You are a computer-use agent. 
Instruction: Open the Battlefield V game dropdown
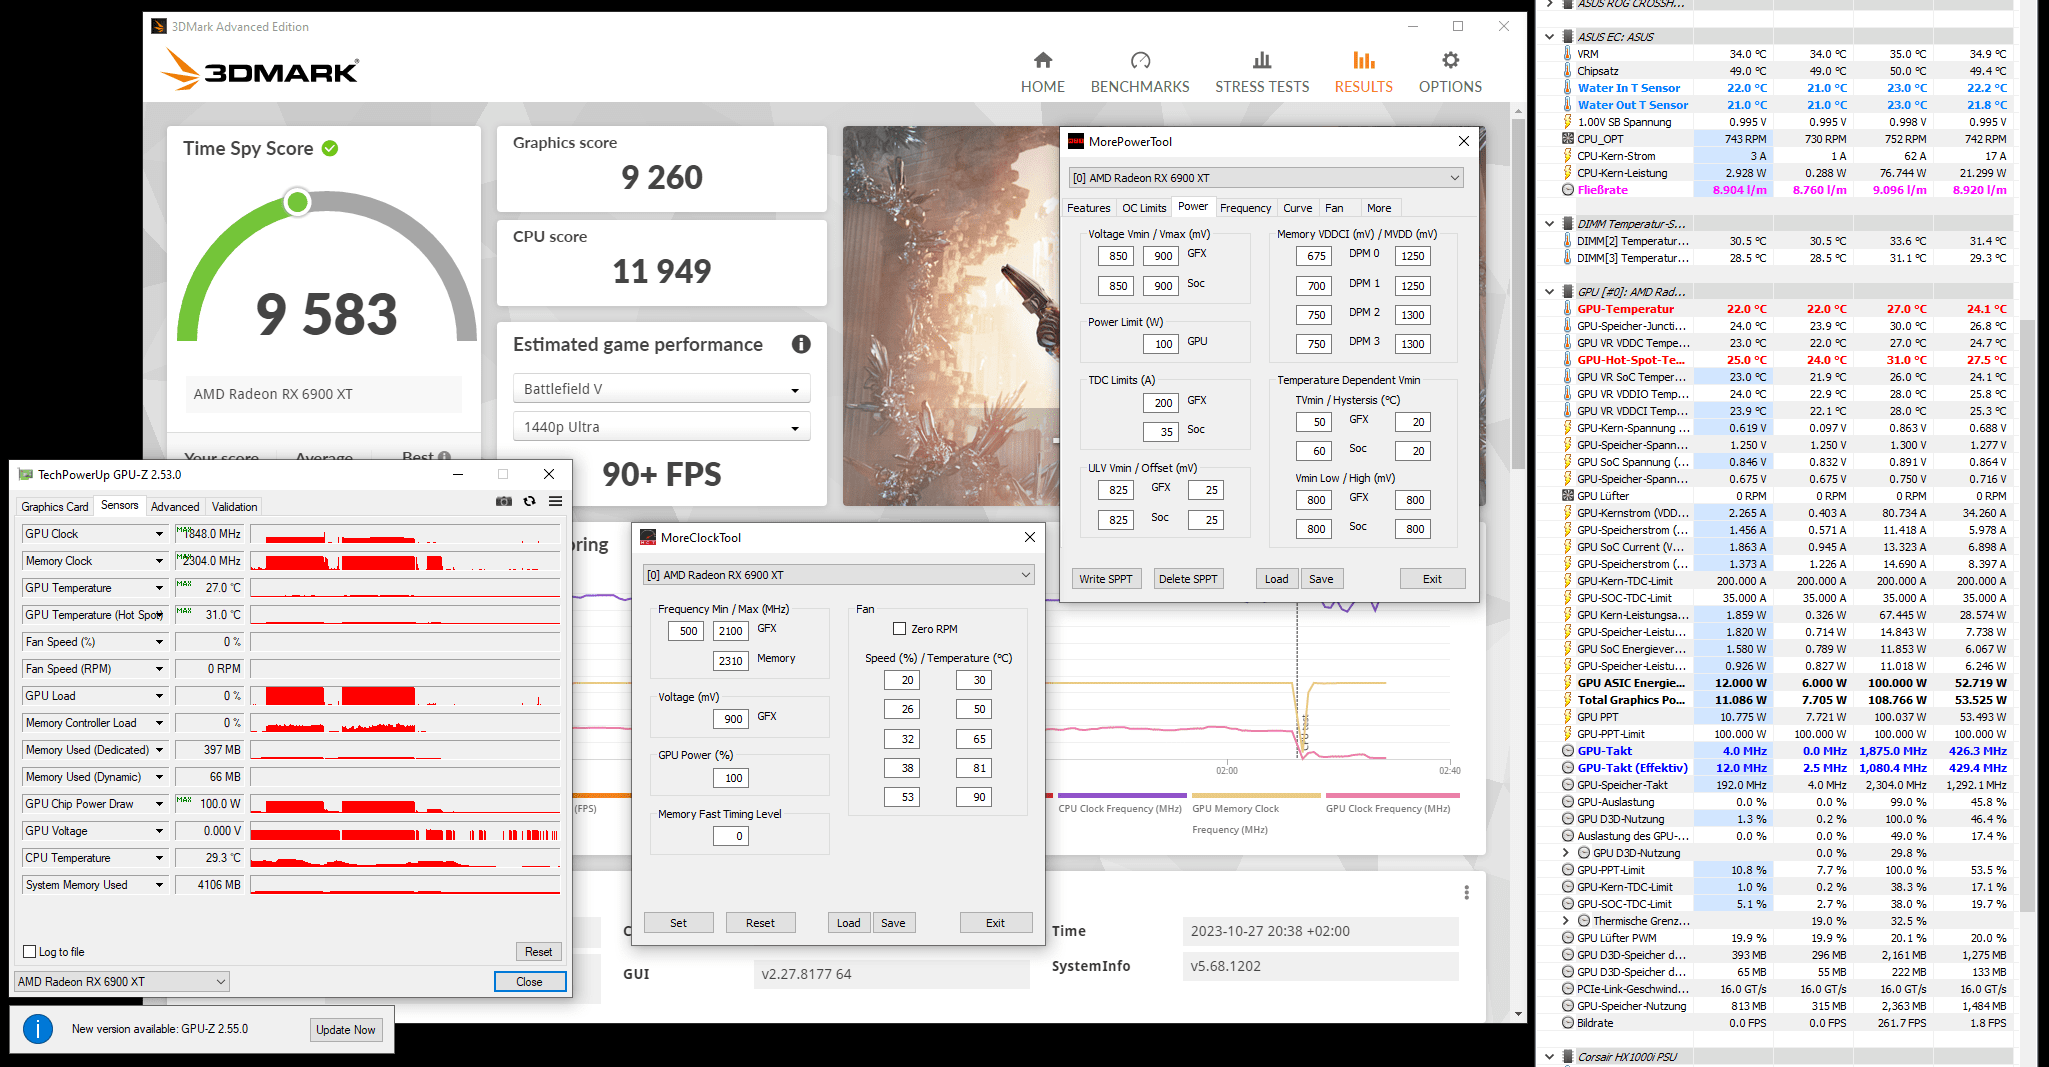click(x=661, y=389)
